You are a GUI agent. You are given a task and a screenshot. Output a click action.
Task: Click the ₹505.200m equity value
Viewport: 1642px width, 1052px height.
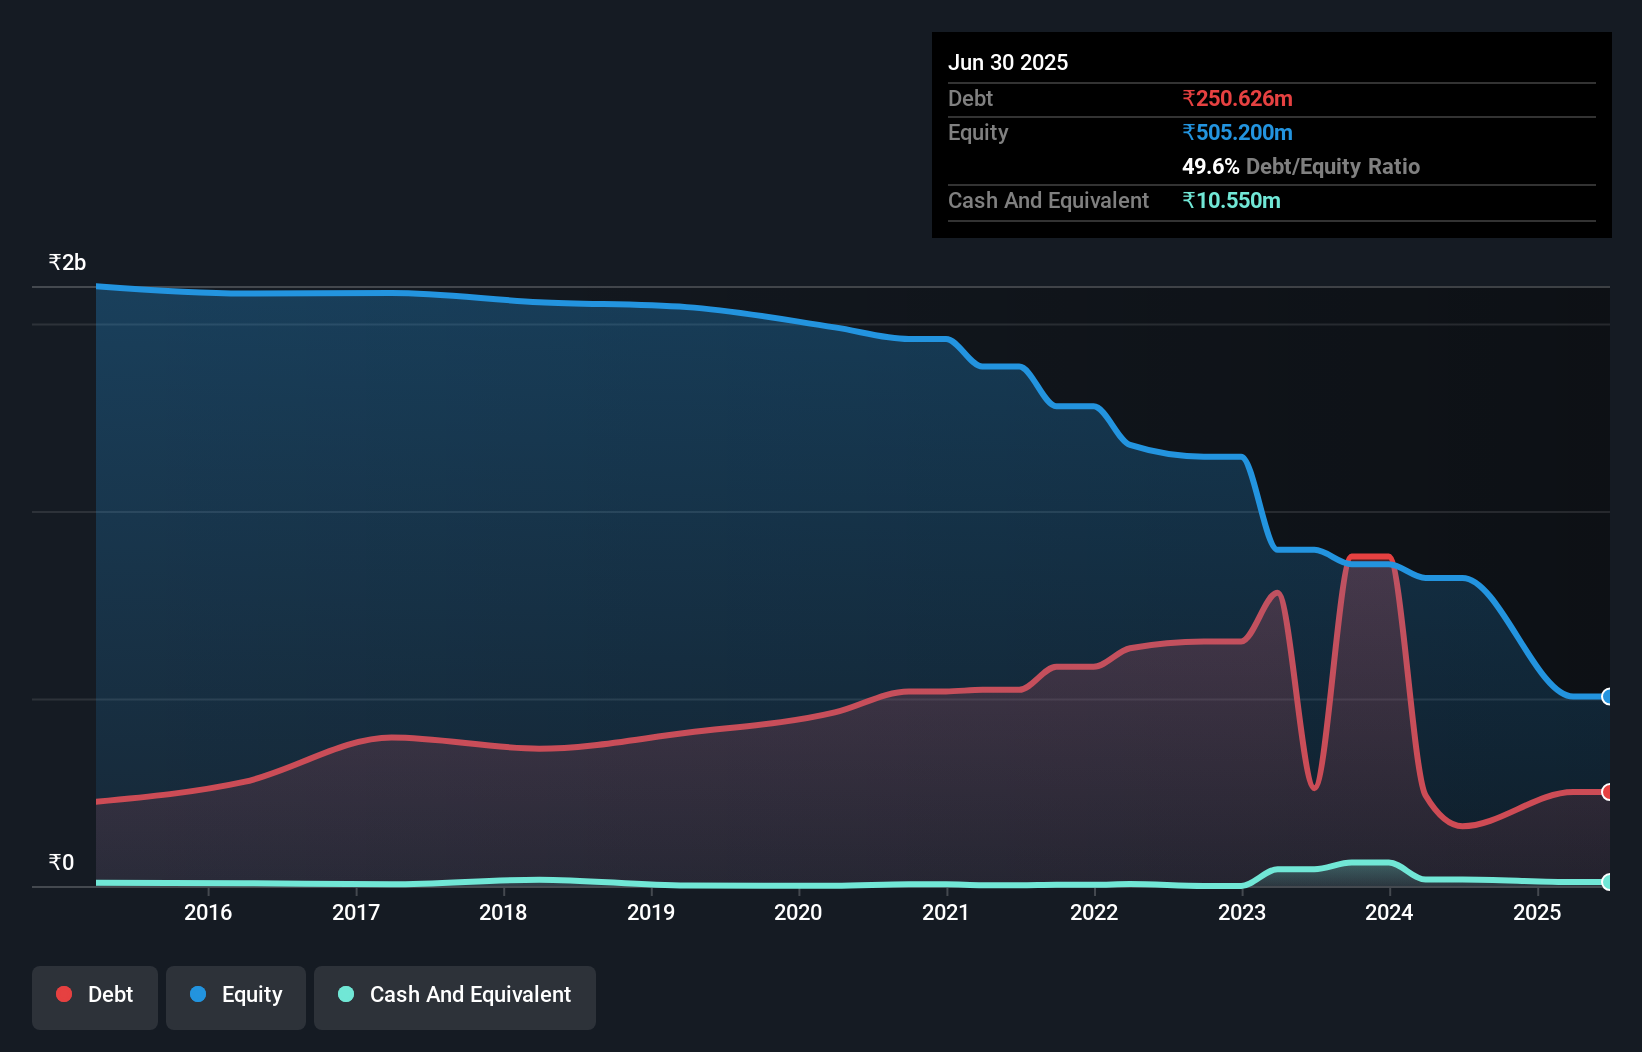1237,132
